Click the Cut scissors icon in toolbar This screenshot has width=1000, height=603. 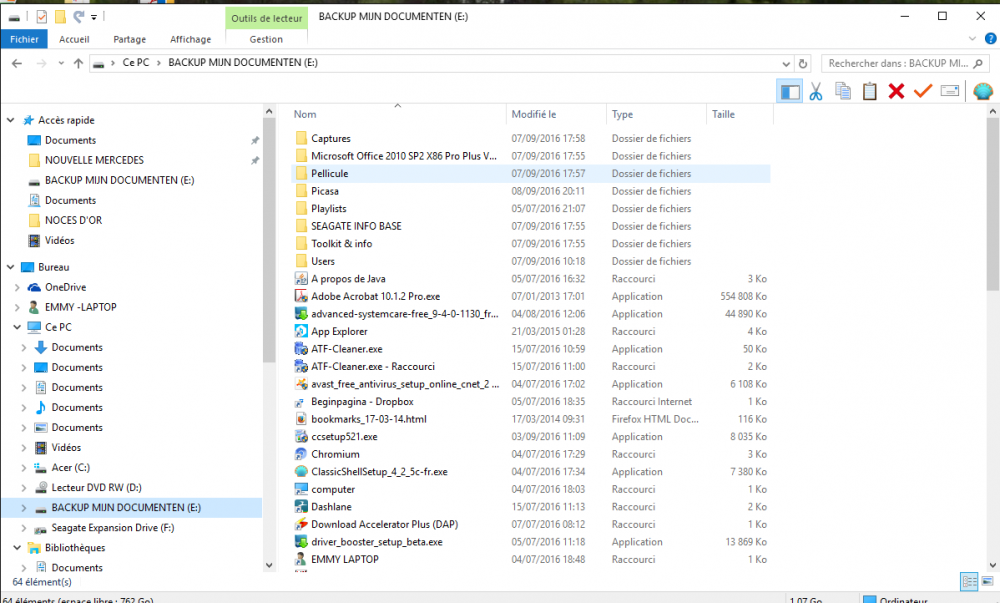pyautogui.click(x=816, y=92)
